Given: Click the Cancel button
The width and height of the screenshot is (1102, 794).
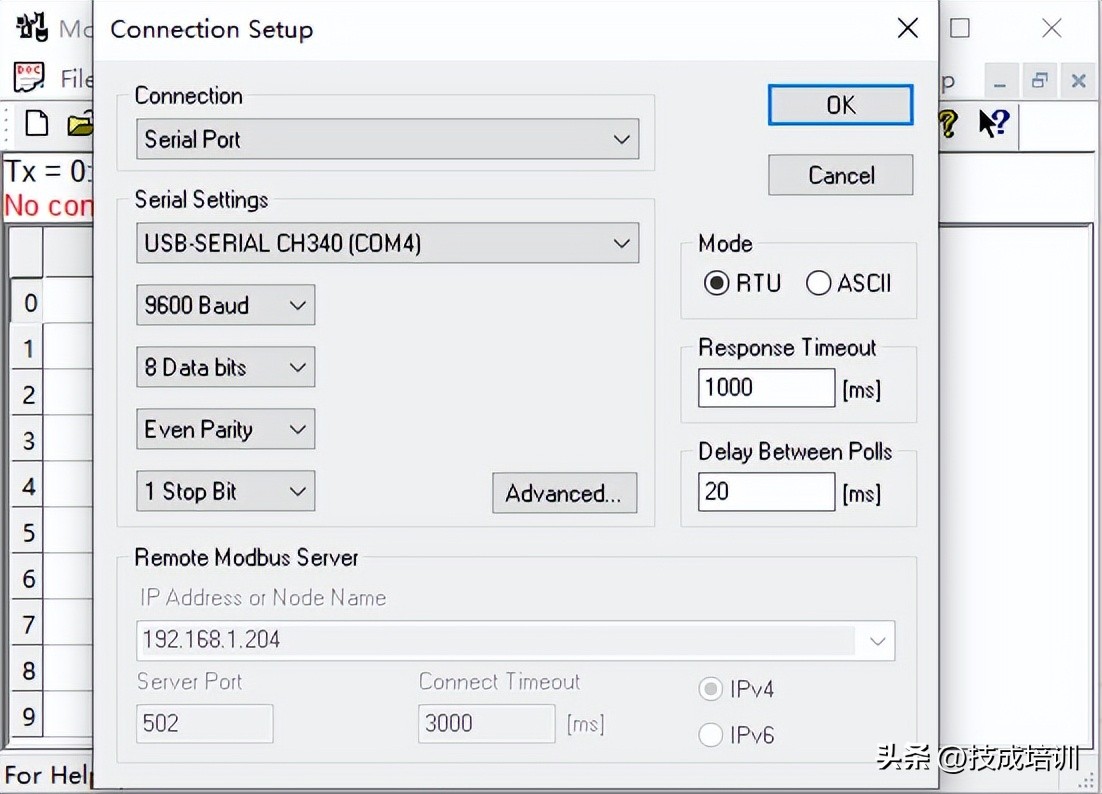Looking at the screenshot, I should (x=840, y=175).
